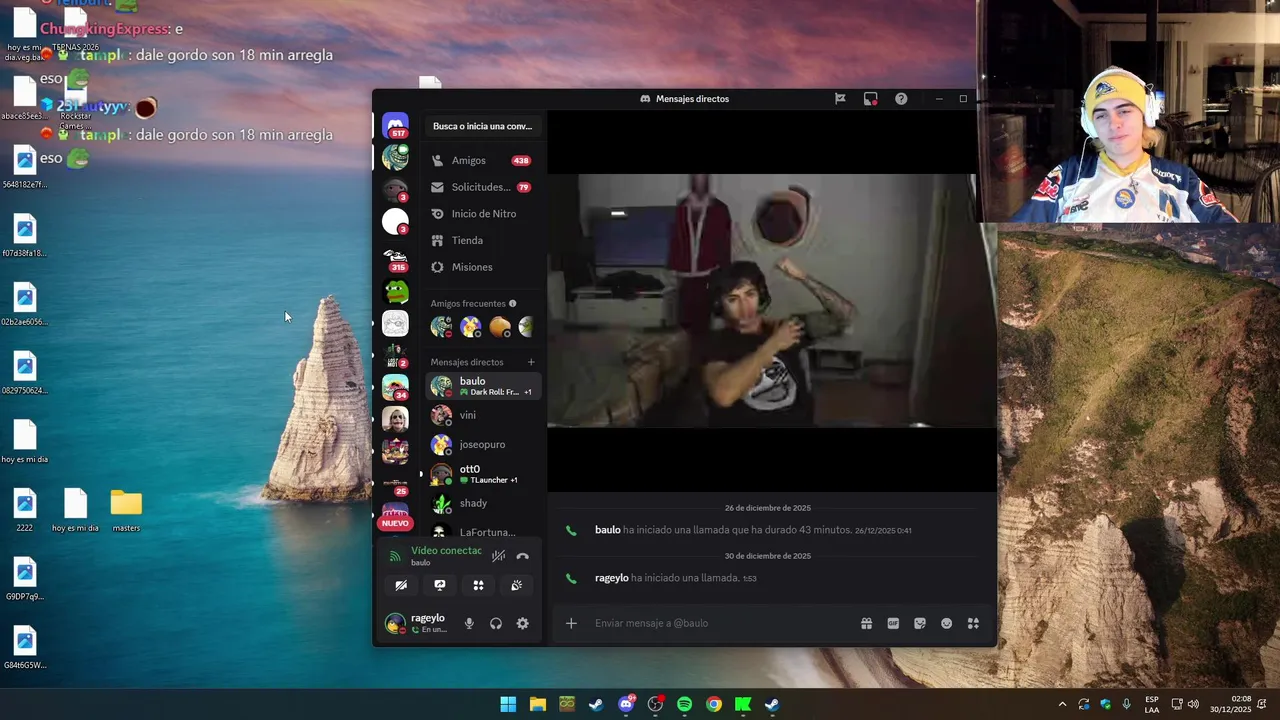This screenshot has height=720, width=1280.
Task: Open first avatar in Amigos frecuentes
Action: click(441, 327)
